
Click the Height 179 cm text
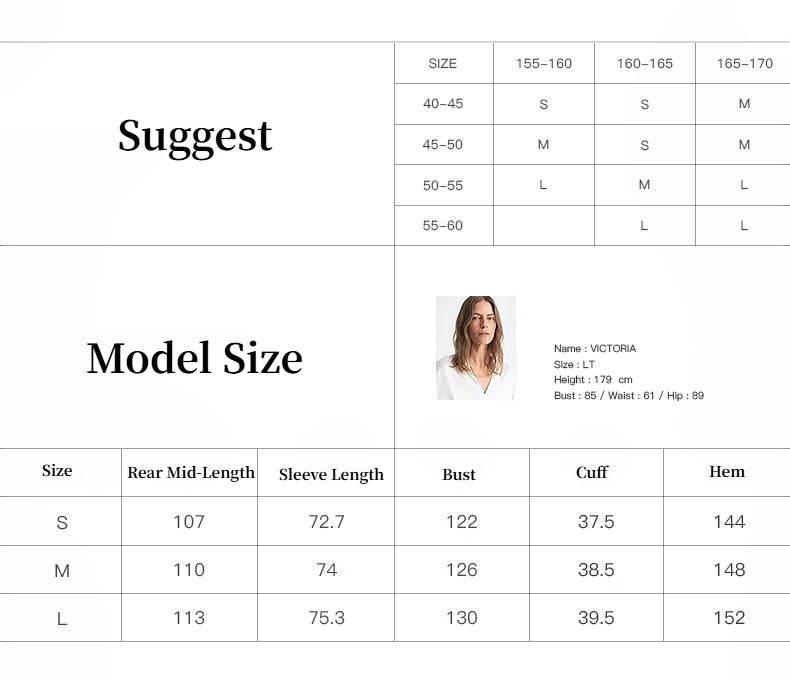(x=593, y=380)
